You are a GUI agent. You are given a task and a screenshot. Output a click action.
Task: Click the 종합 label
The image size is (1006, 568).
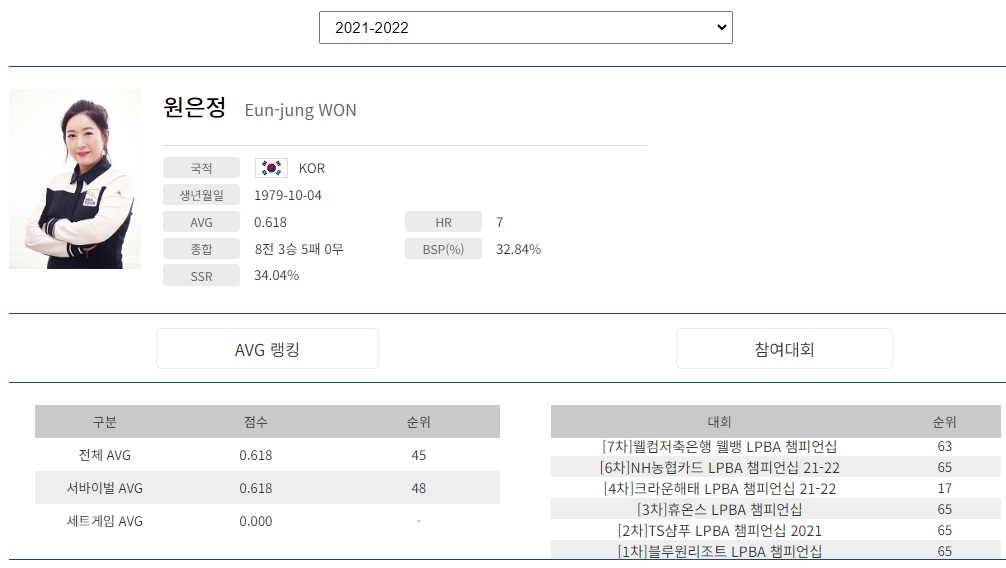pos(201,249)
